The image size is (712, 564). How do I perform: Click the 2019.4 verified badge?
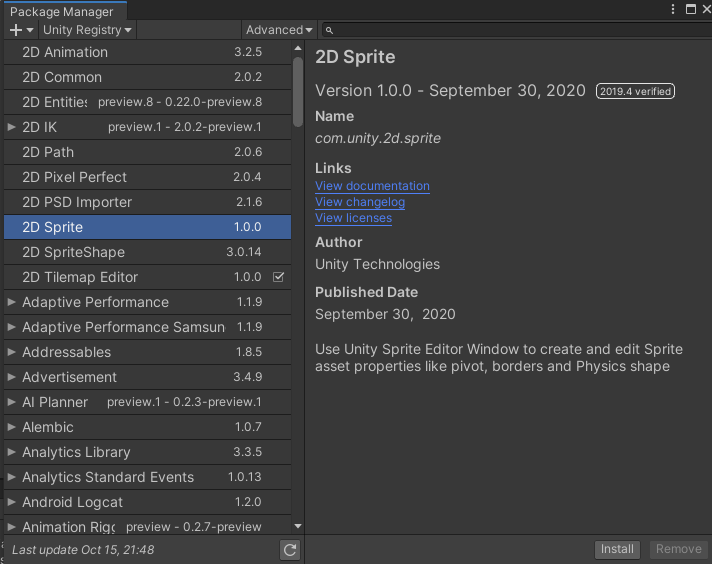(x=635, y=91)
